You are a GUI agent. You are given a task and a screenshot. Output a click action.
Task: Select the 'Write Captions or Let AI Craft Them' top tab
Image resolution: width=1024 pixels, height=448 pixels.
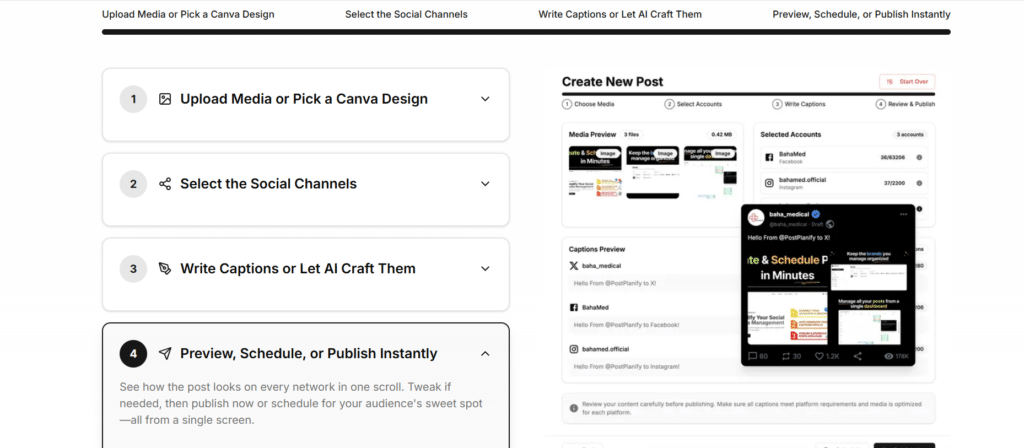coord(620,15)
